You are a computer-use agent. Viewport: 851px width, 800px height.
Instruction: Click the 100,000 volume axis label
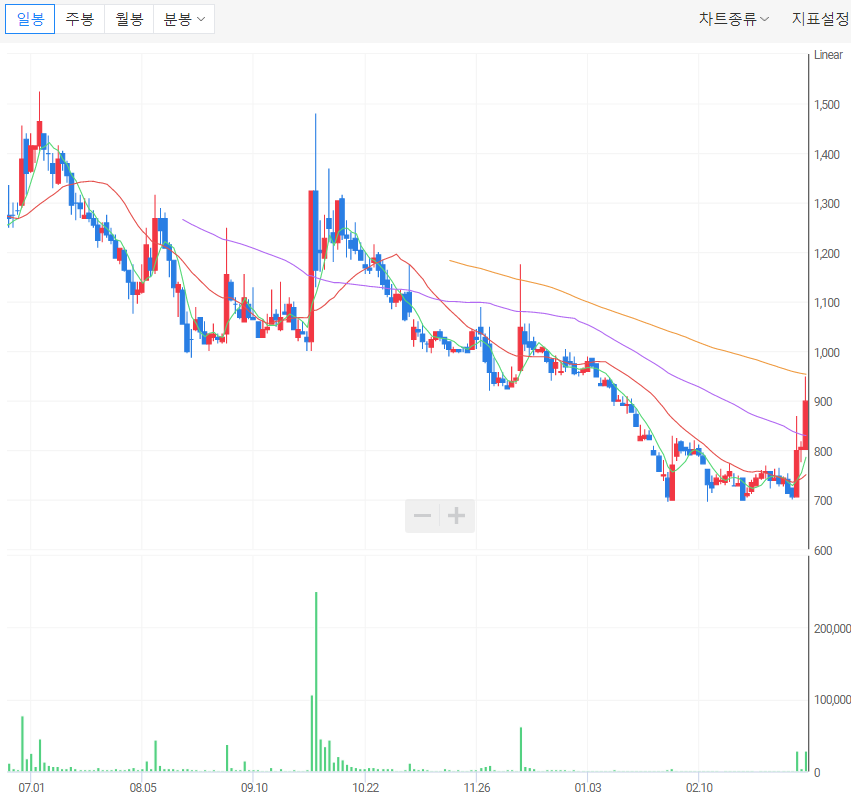pyautogui.click(x=832, y=700)
